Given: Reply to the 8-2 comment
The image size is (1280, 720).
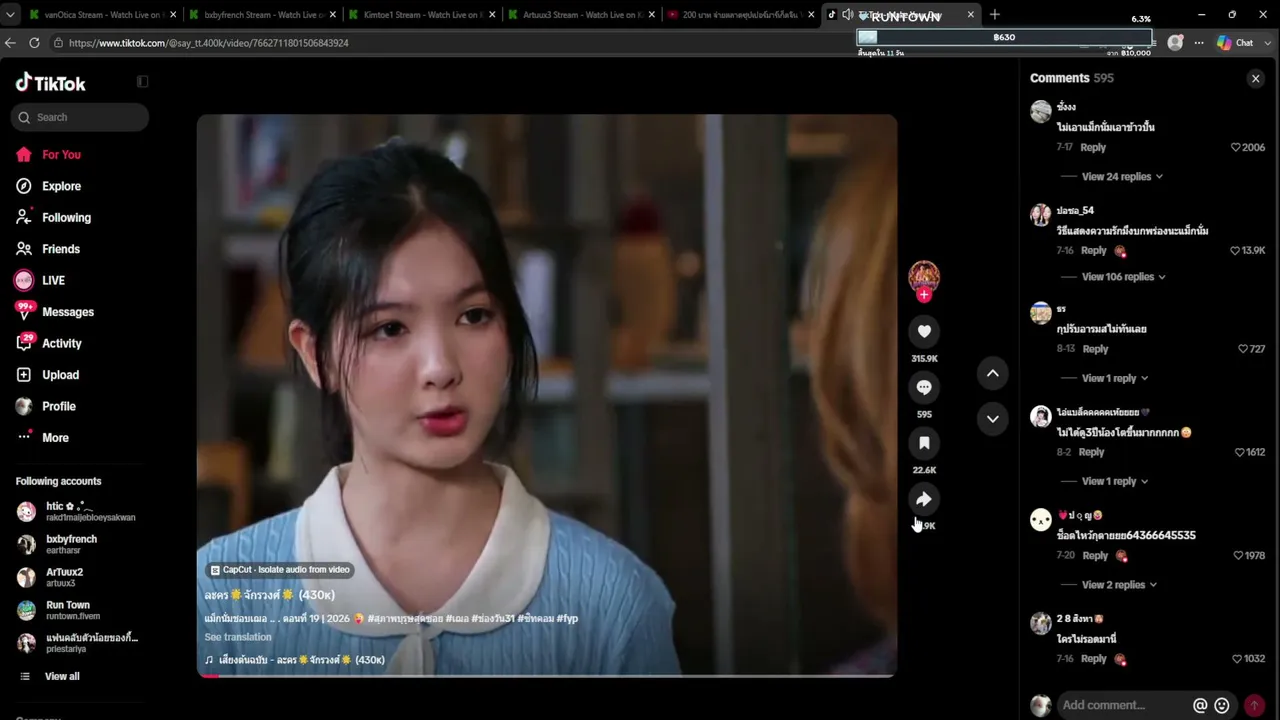Looking at the screenshot, I should pos(1091,452).
